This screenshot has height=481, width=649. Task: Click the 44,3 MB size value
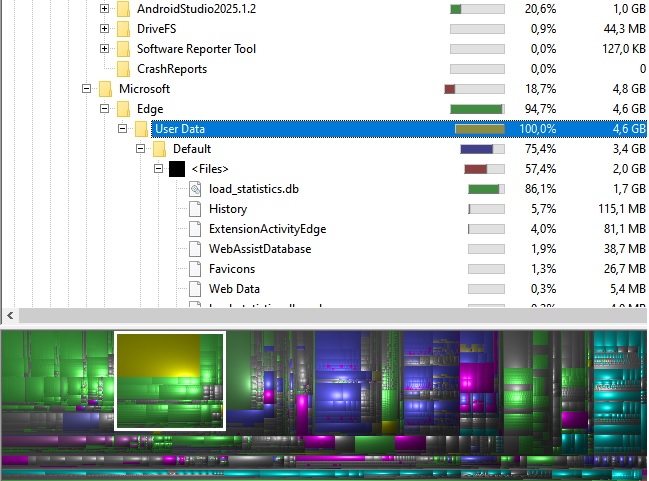point(625,29)
